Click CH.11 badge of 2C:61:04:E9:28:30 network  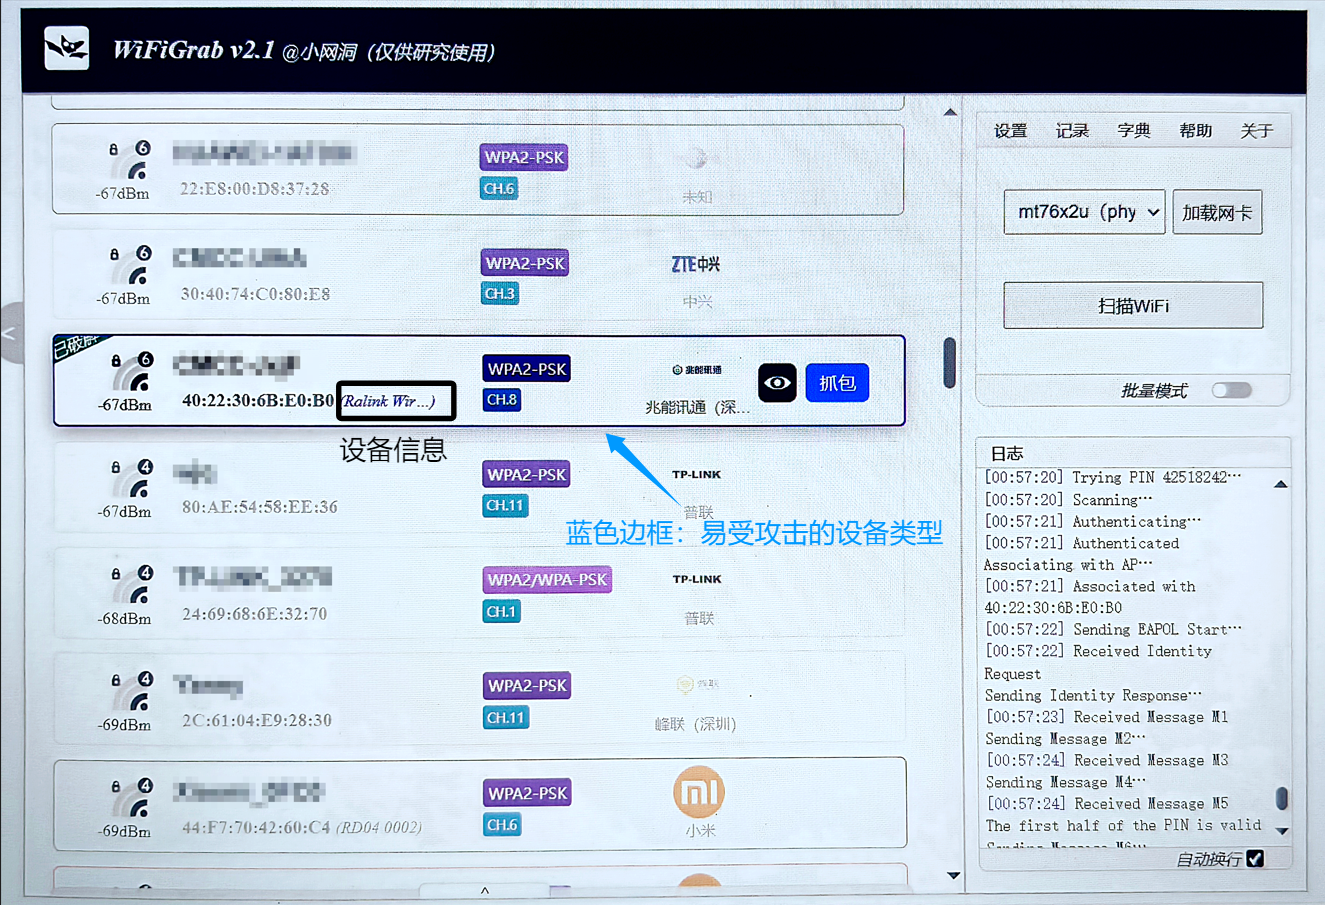[x=505, y=718]
